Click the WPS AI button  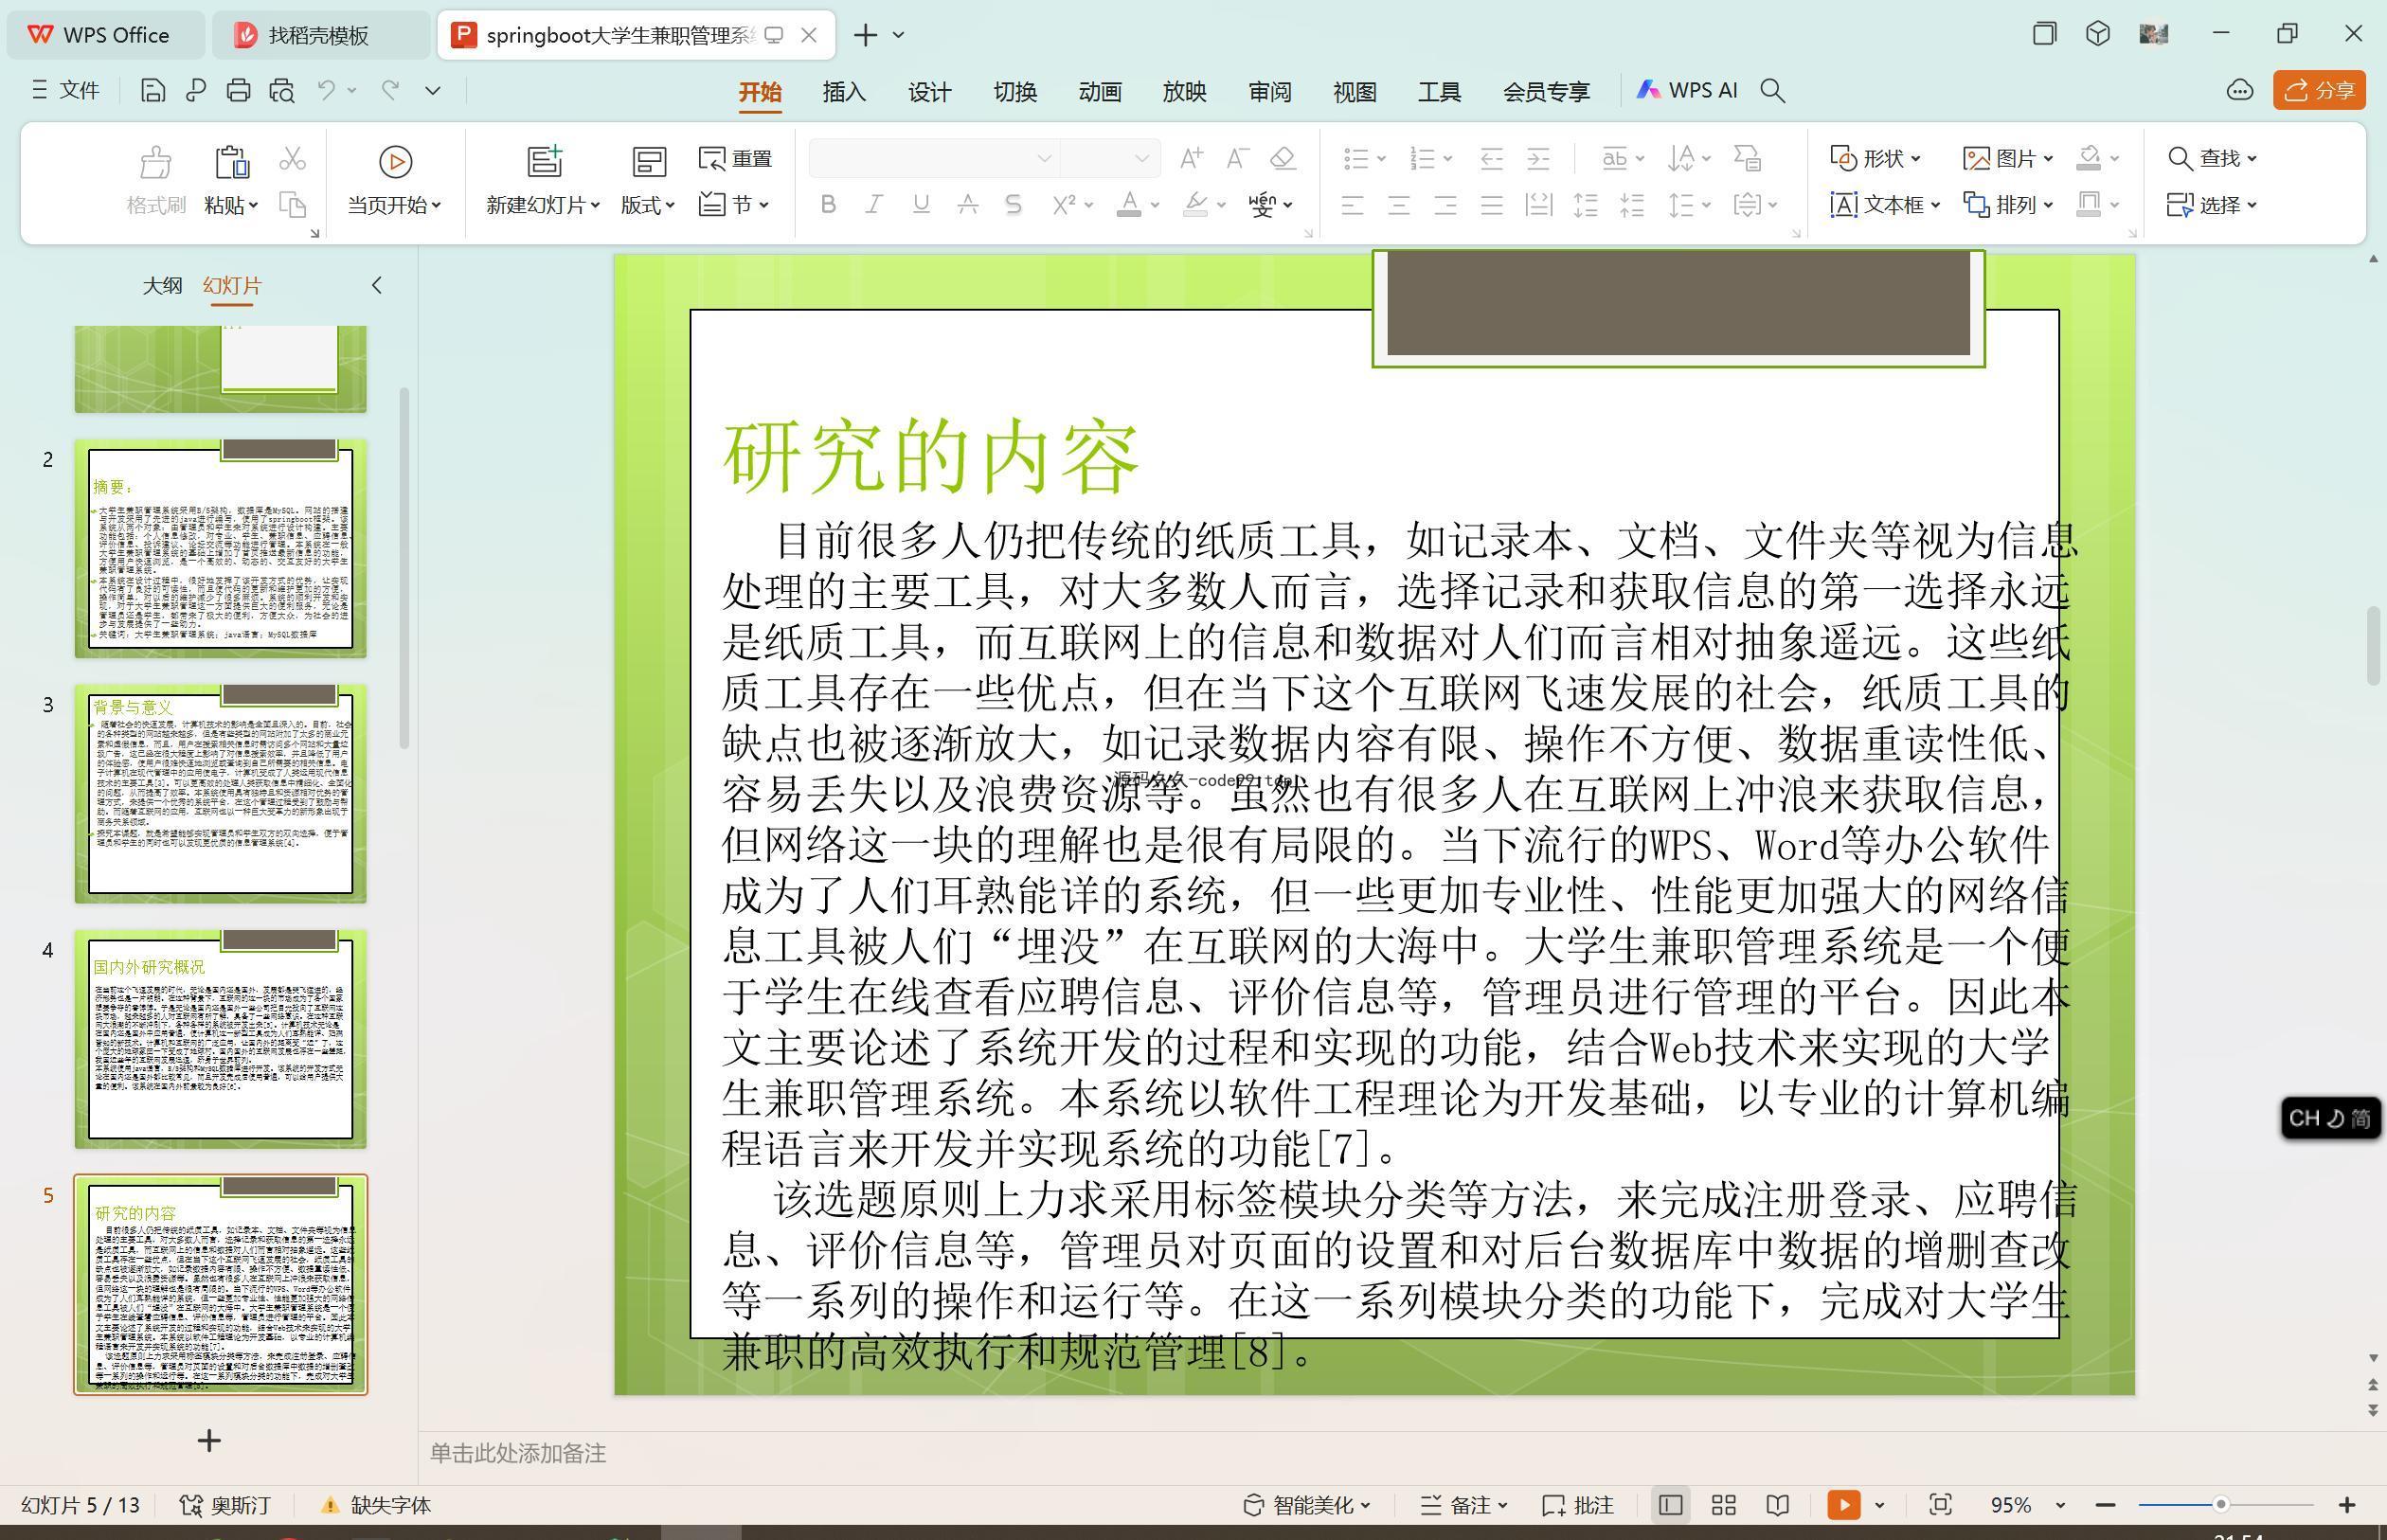coord(1686,91)
